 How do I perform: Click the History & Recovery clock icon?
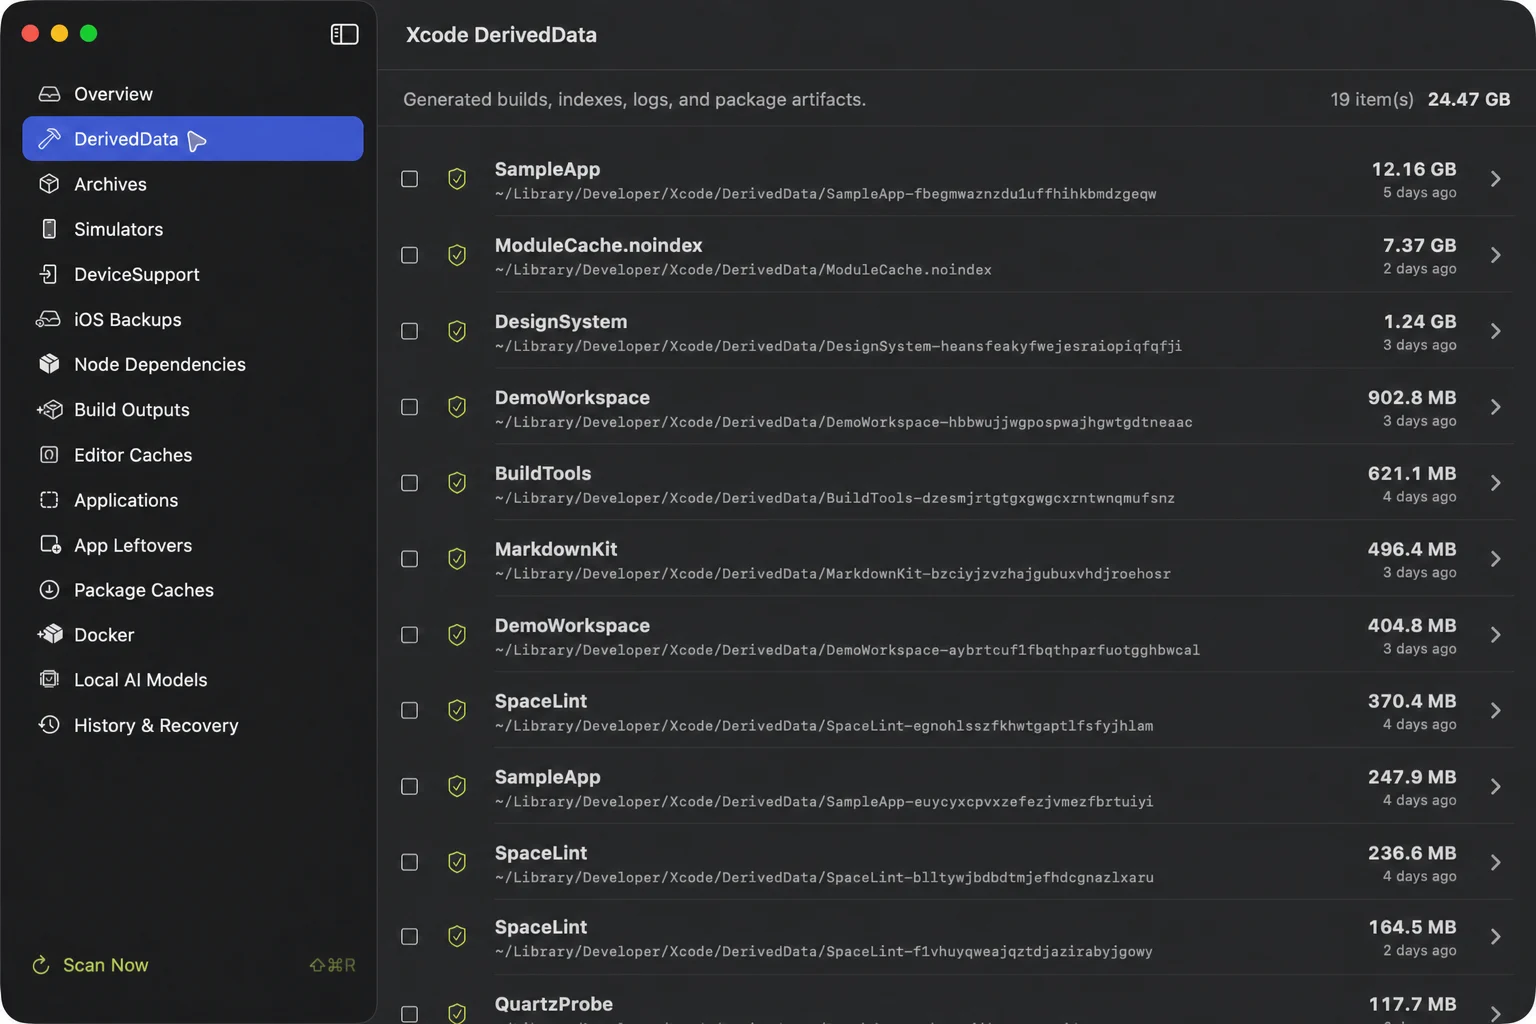click(x=49, y=725)
